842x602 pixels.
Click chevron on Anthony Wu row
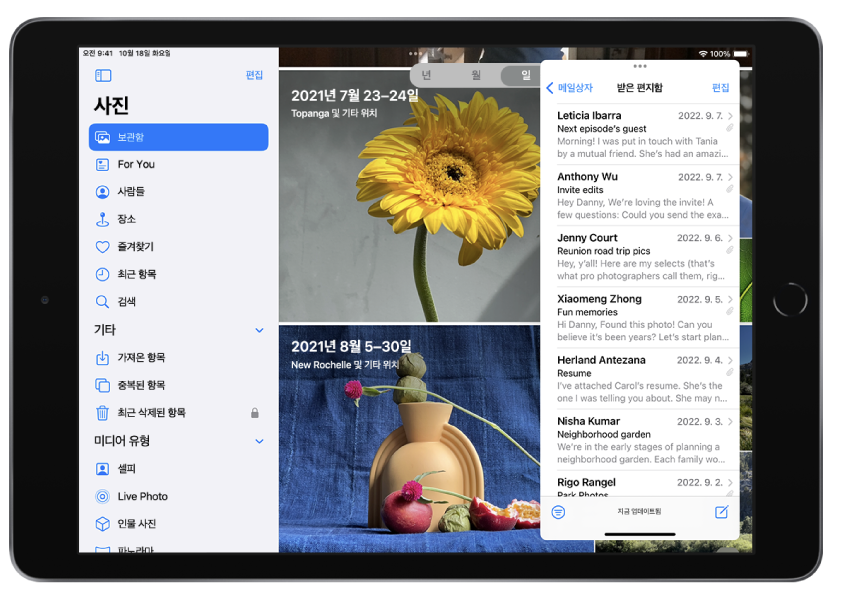click(x=730, y=177)
